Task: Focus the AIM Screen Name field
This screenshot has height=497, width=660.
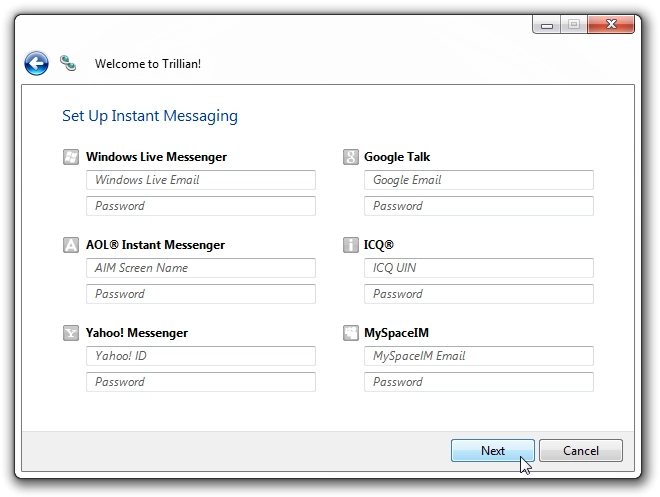Action: tap(201, 268)
